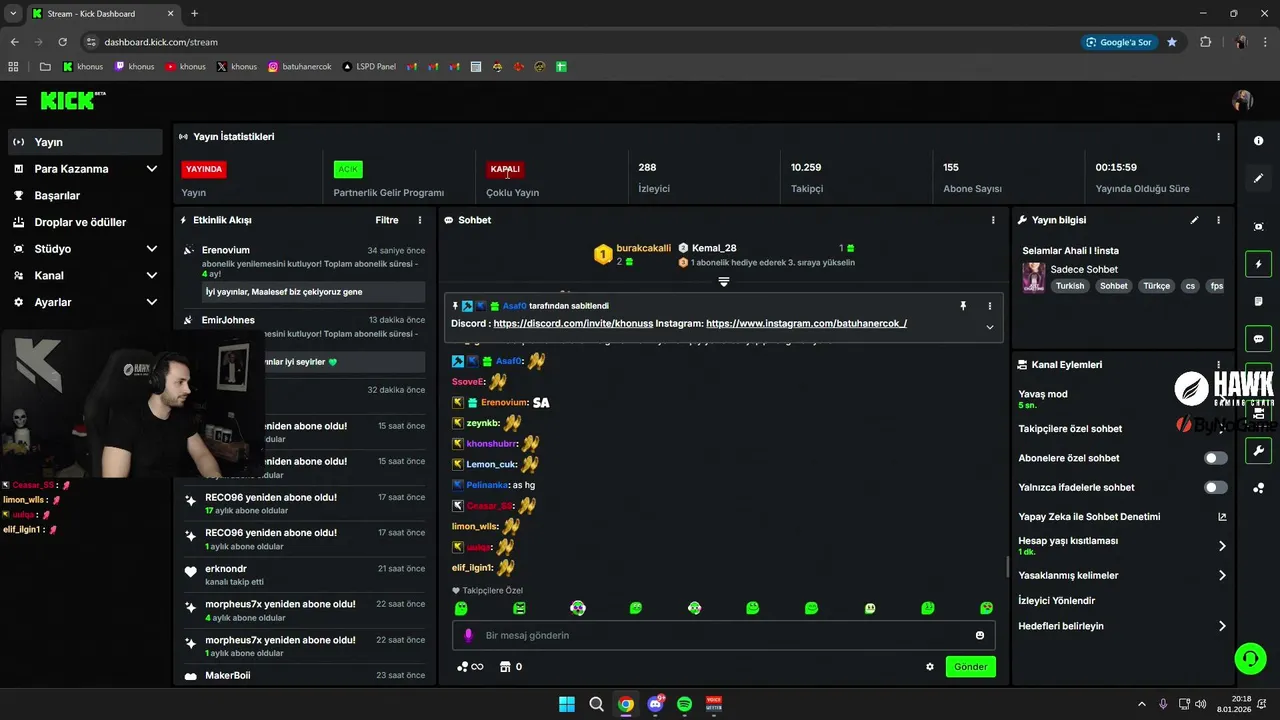
Task: Send the chat message with Gönder
Action: (970, 667)
